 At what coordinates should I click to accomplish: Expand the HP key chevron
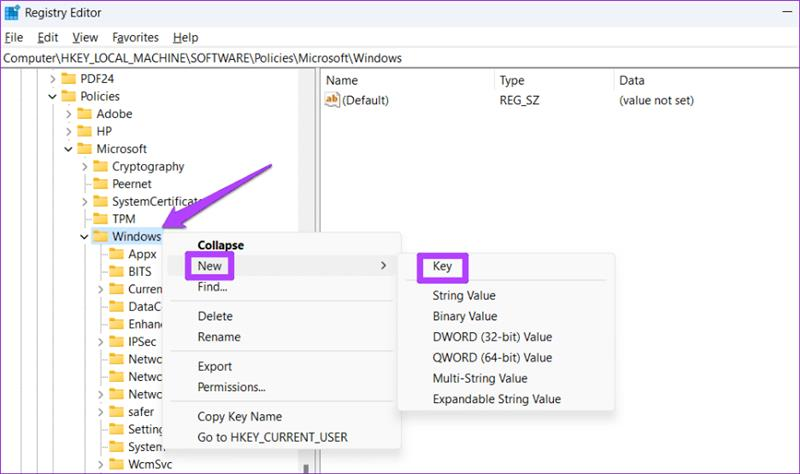pos(68,132)
